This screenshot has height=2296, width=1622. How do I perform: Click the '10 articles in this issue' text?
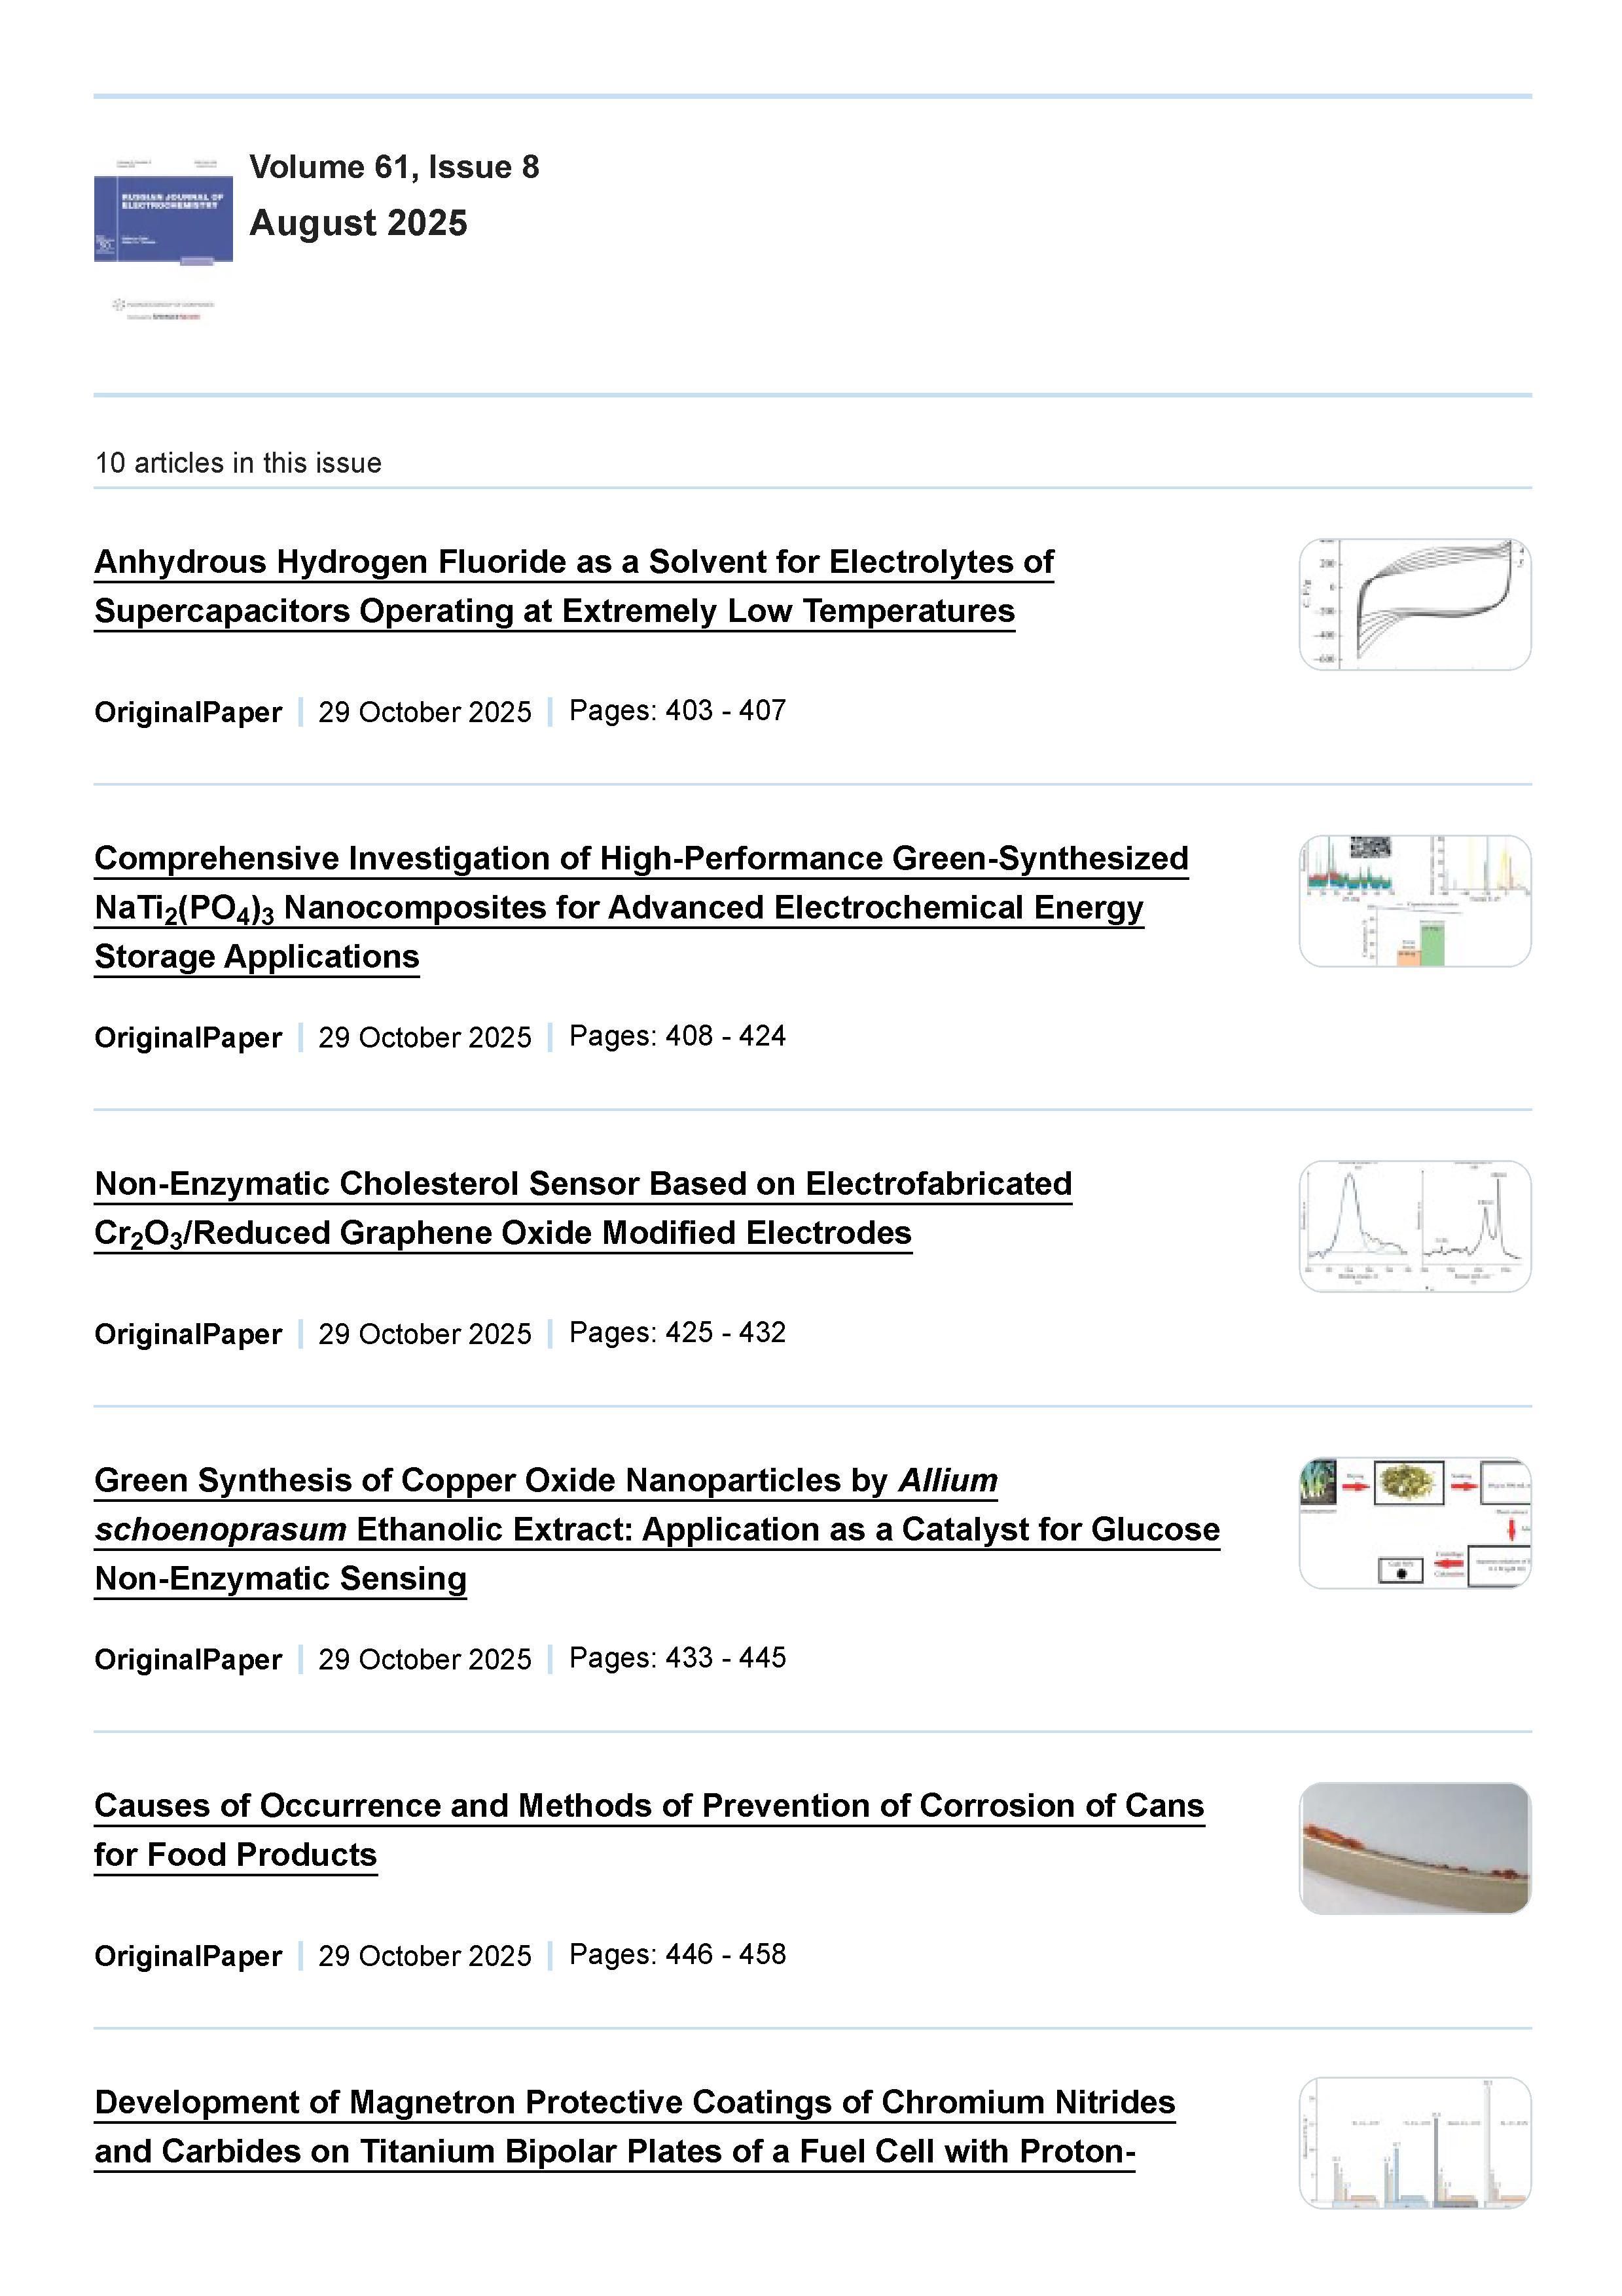click(238, 463)
